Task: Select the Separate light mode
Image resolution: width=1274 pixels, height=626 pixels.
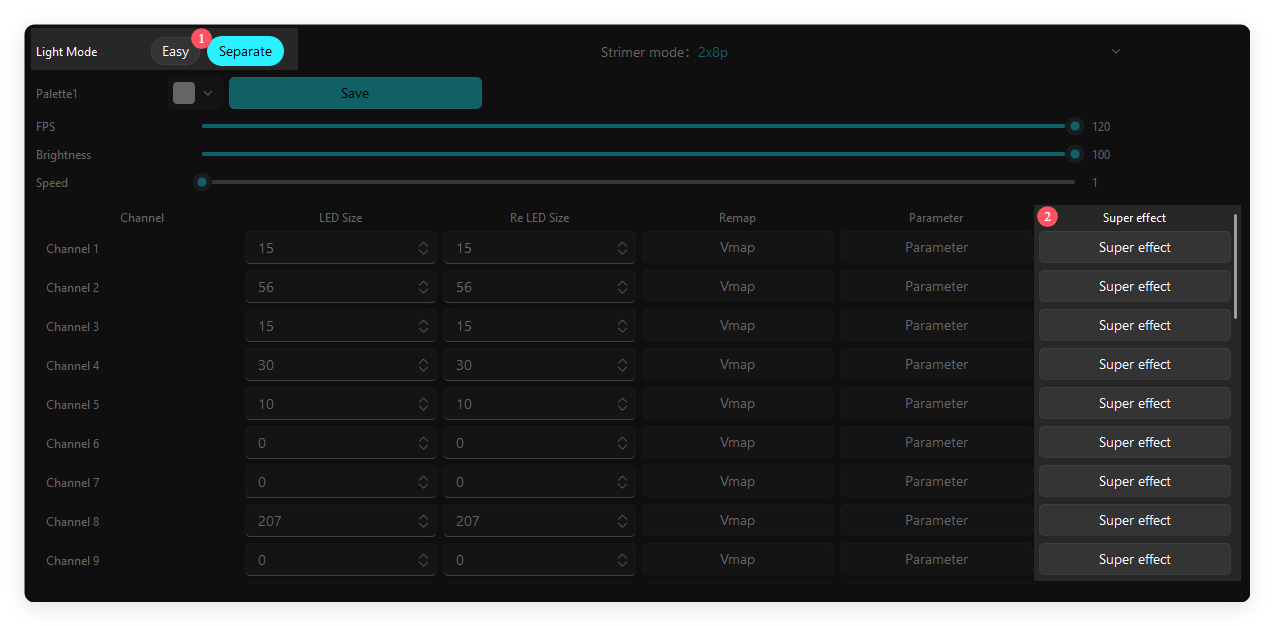Action: pos(245,51)
